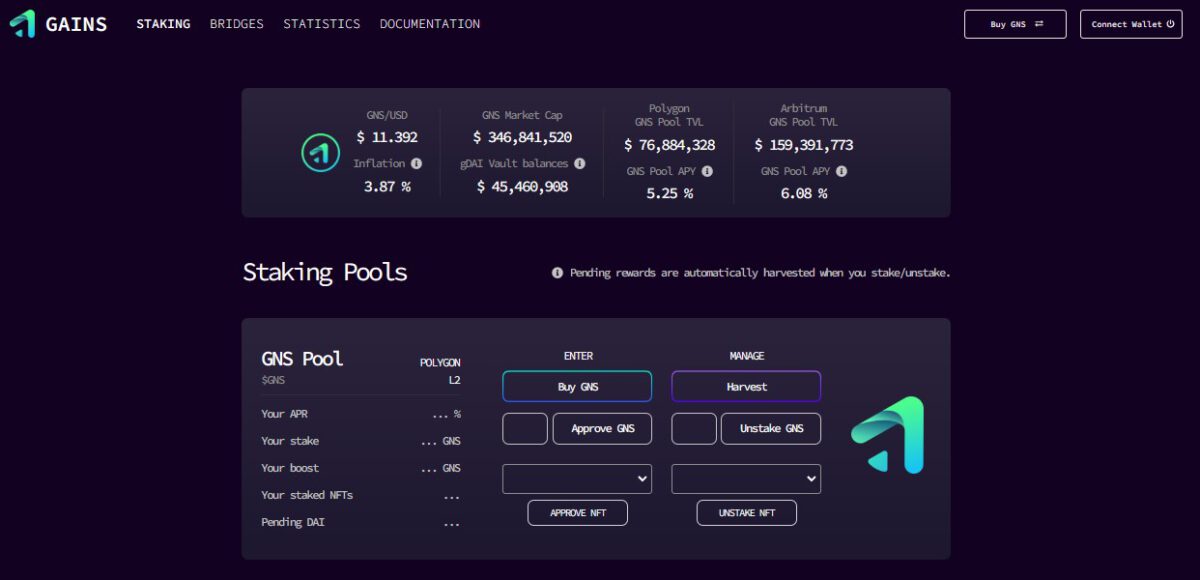Image resolution: width=1200 pixels, height=580 pixels.
Task: Open the NFT selection dropdown under ENTER
Action: click(x=577, y=478)
